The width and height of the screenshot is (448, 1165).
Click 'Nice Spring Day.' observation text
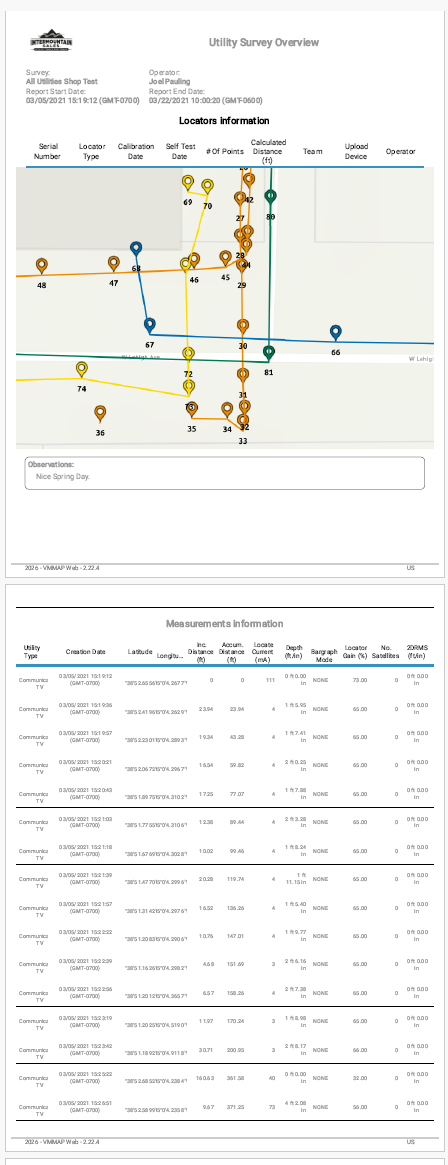point(63,476)
